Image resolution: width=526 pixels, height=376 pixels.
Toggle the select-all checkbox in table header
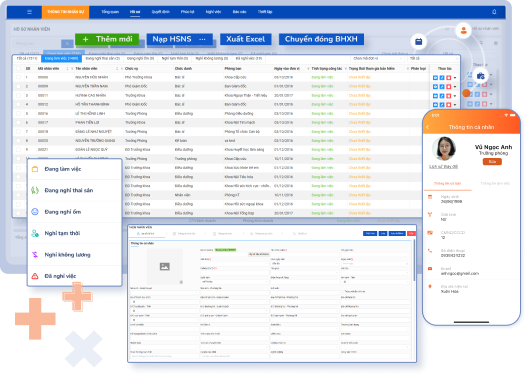18,68
